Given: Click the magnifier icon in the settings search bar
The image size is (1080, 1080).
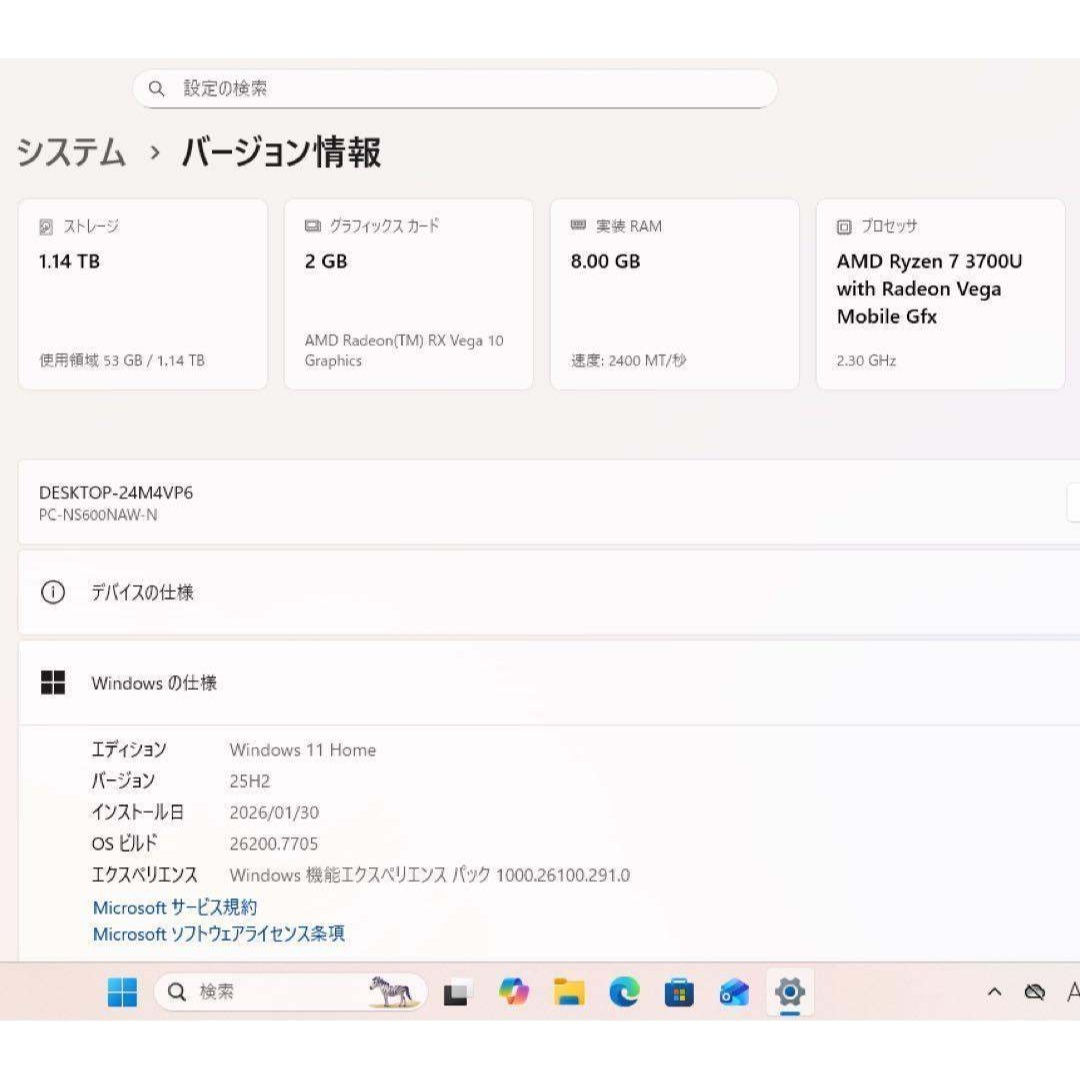Looking at the screenshot, I should [x=156, y=88].
